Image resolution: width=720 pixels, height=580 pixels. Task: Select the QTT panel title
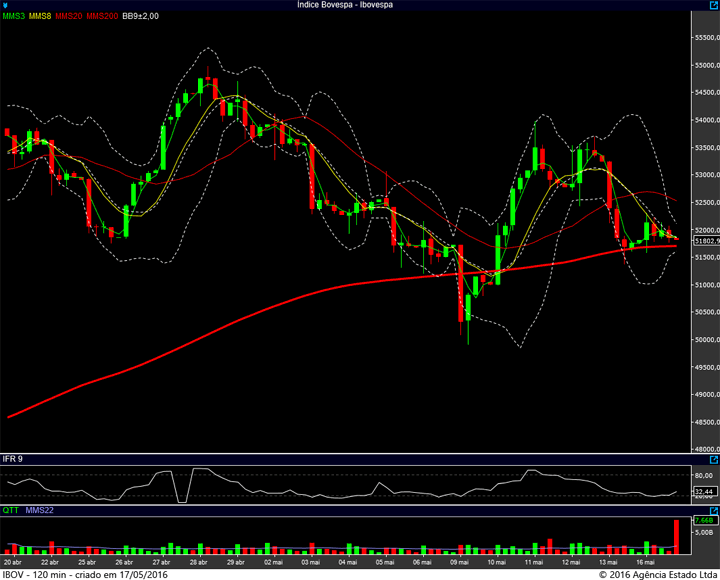(11, 510)
